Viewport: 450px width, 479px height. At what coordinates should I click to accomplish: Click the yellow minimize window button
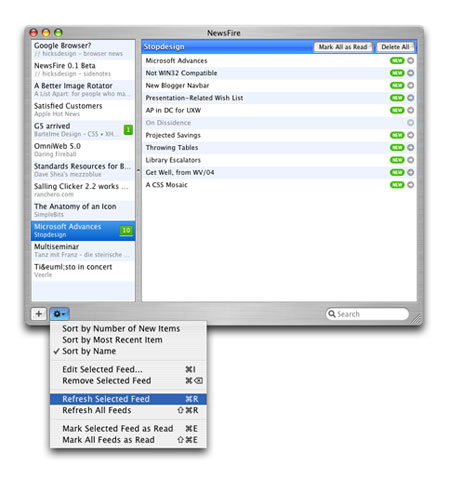46,33
